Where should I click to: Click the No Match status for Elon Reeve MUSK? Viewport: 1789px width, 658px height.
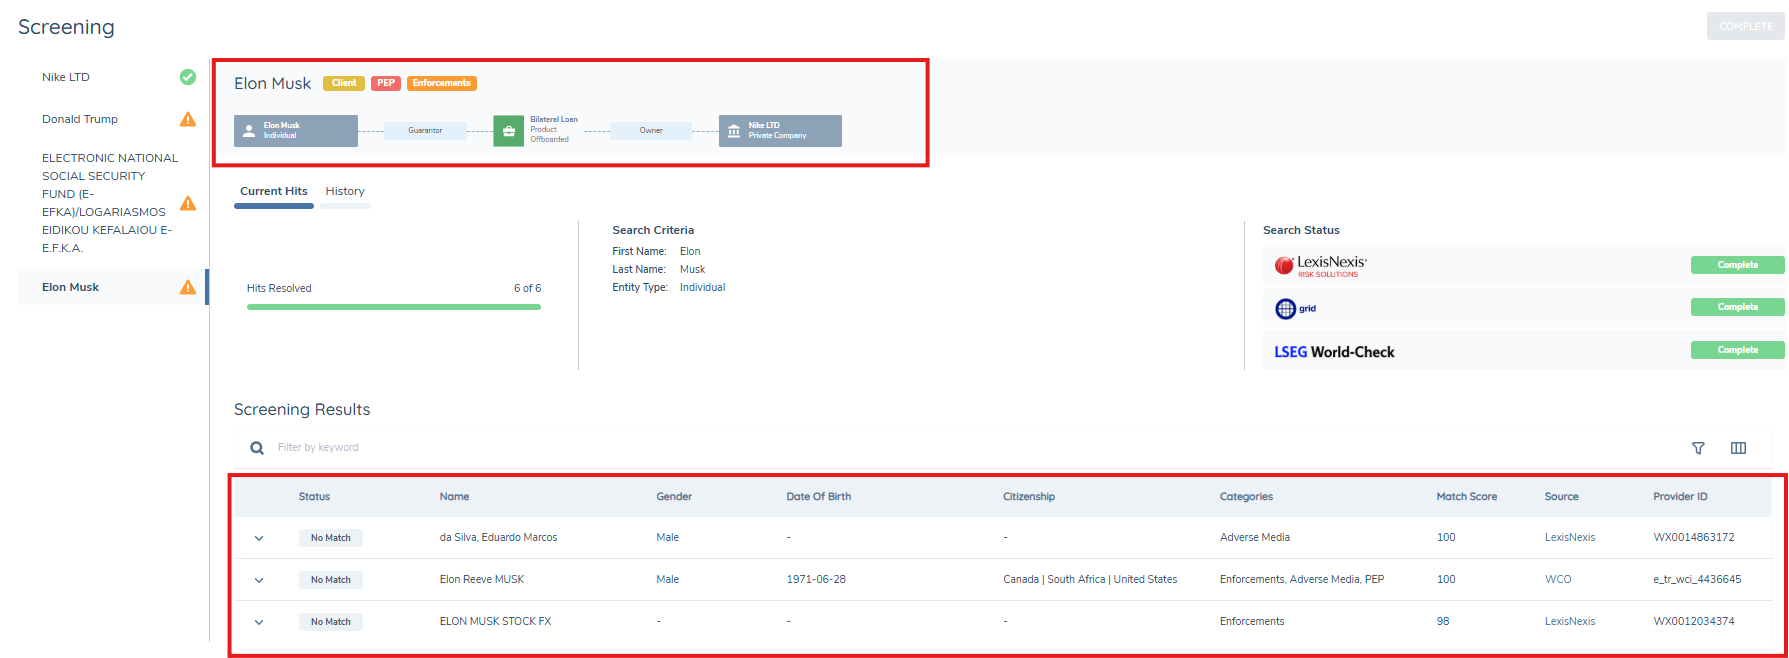click(330, 580)
